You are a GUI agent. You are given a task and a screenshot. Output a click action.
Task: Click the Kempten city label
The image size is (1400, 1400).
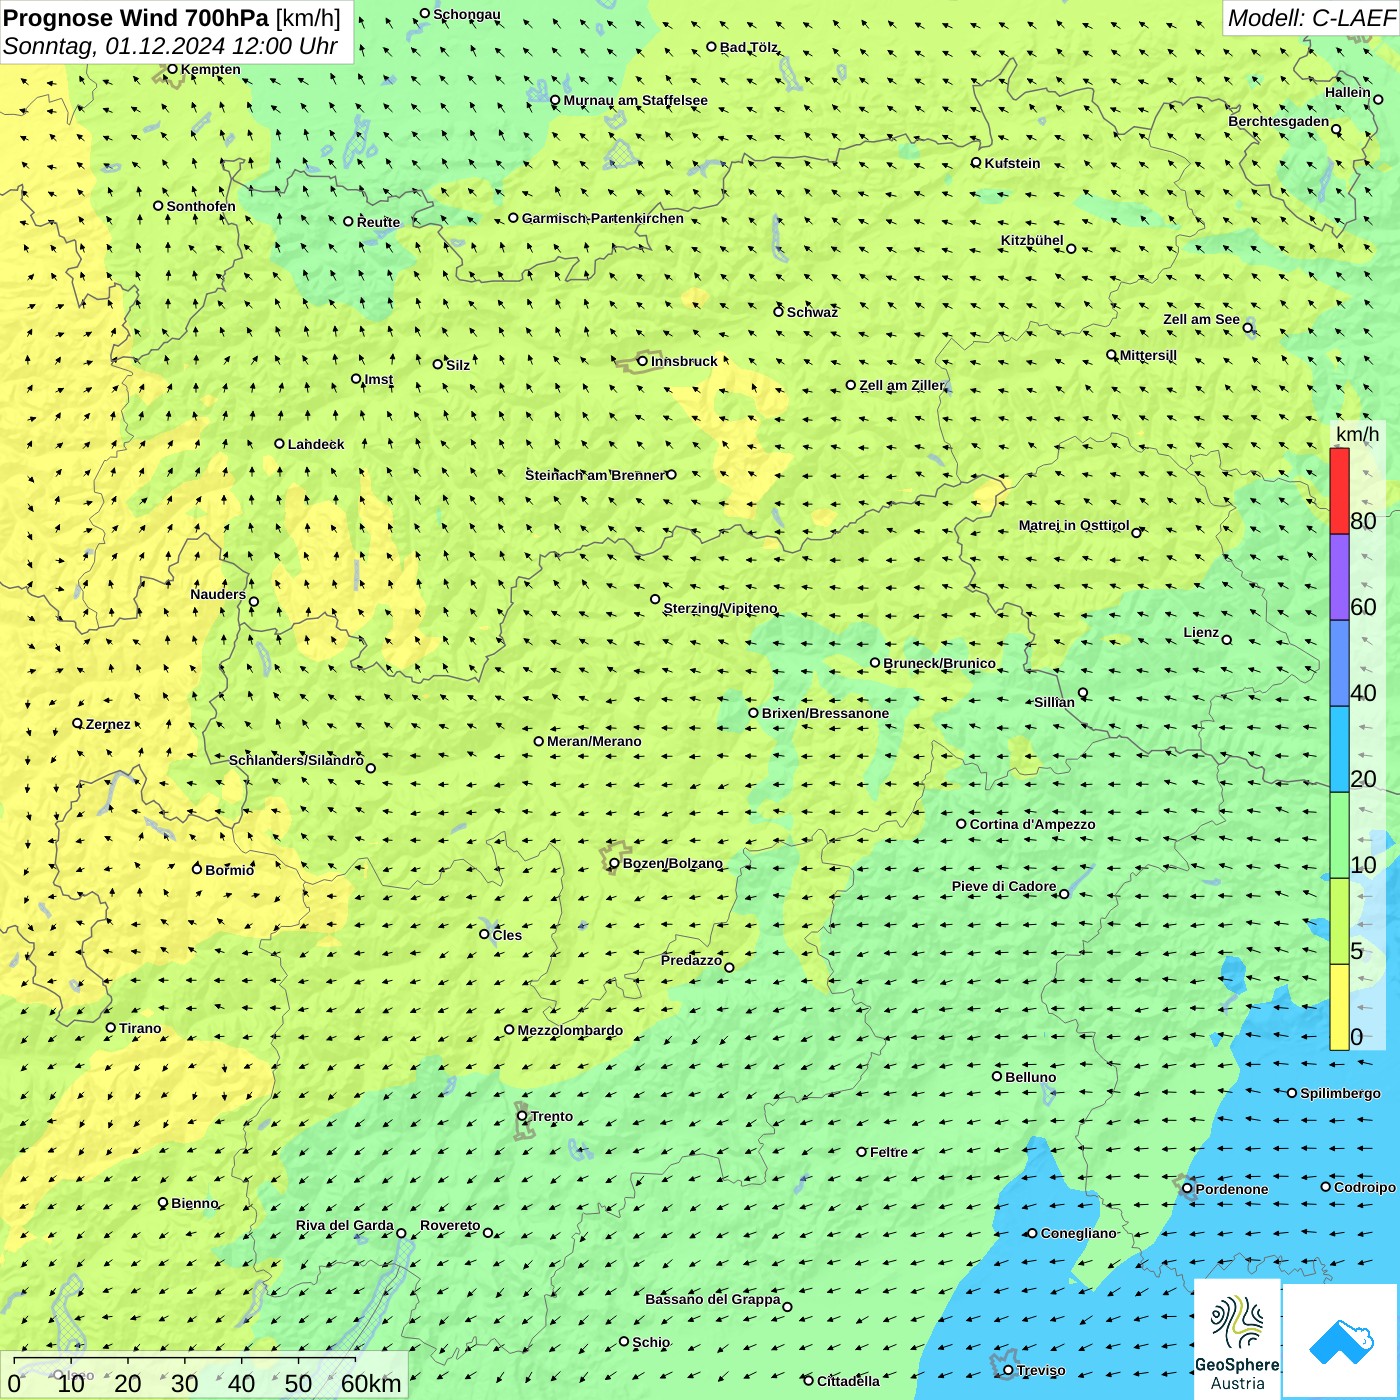click(210, 69)
